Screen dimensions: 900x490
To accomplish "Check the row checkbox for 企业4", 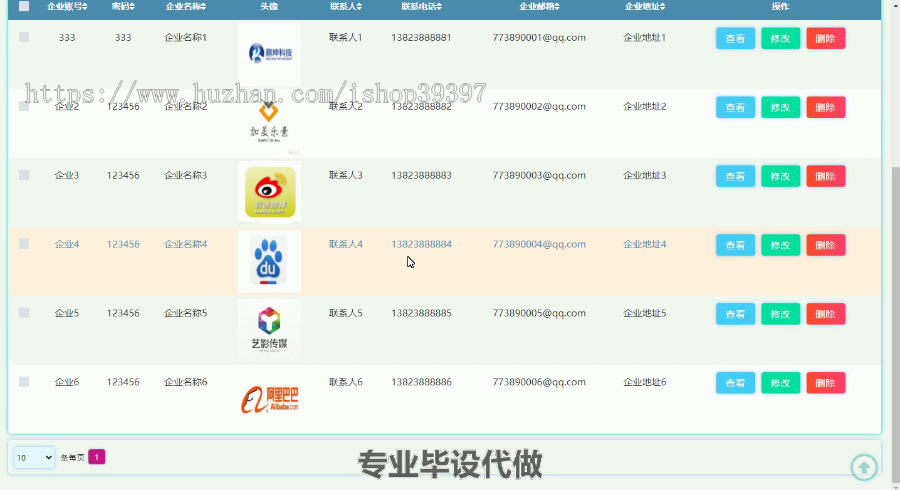I will [24, 244].
